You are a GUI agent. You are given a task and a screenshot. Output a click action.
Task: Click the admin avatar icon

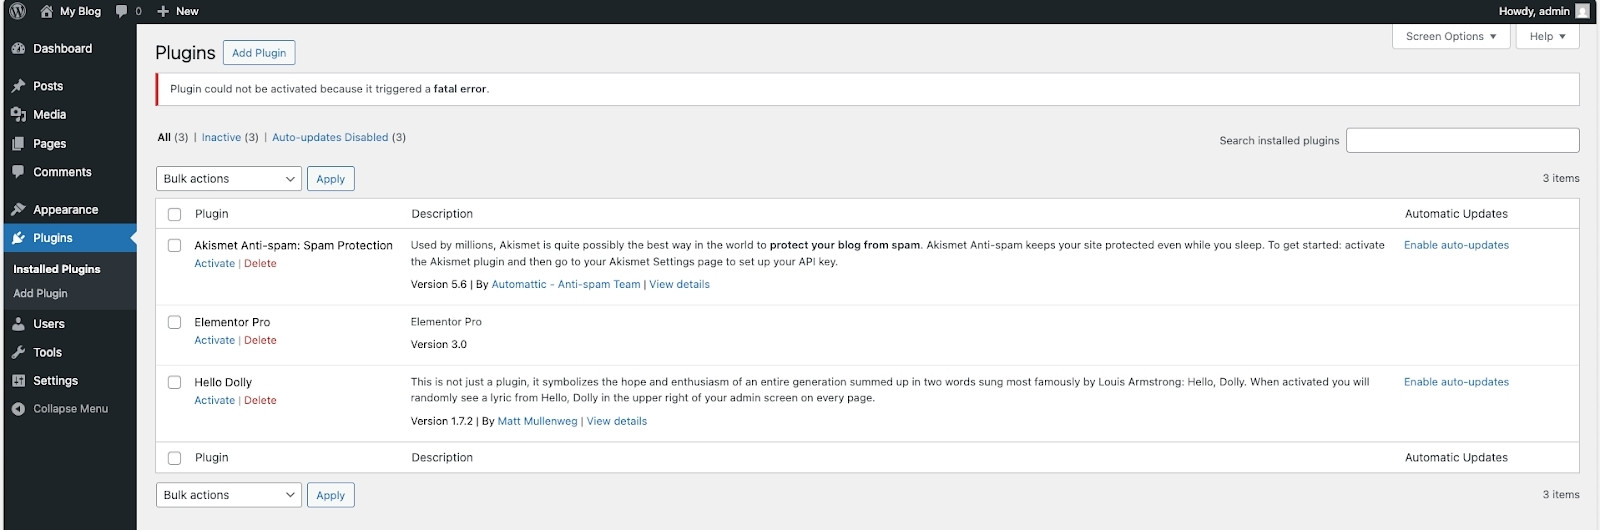(1582, 11)
